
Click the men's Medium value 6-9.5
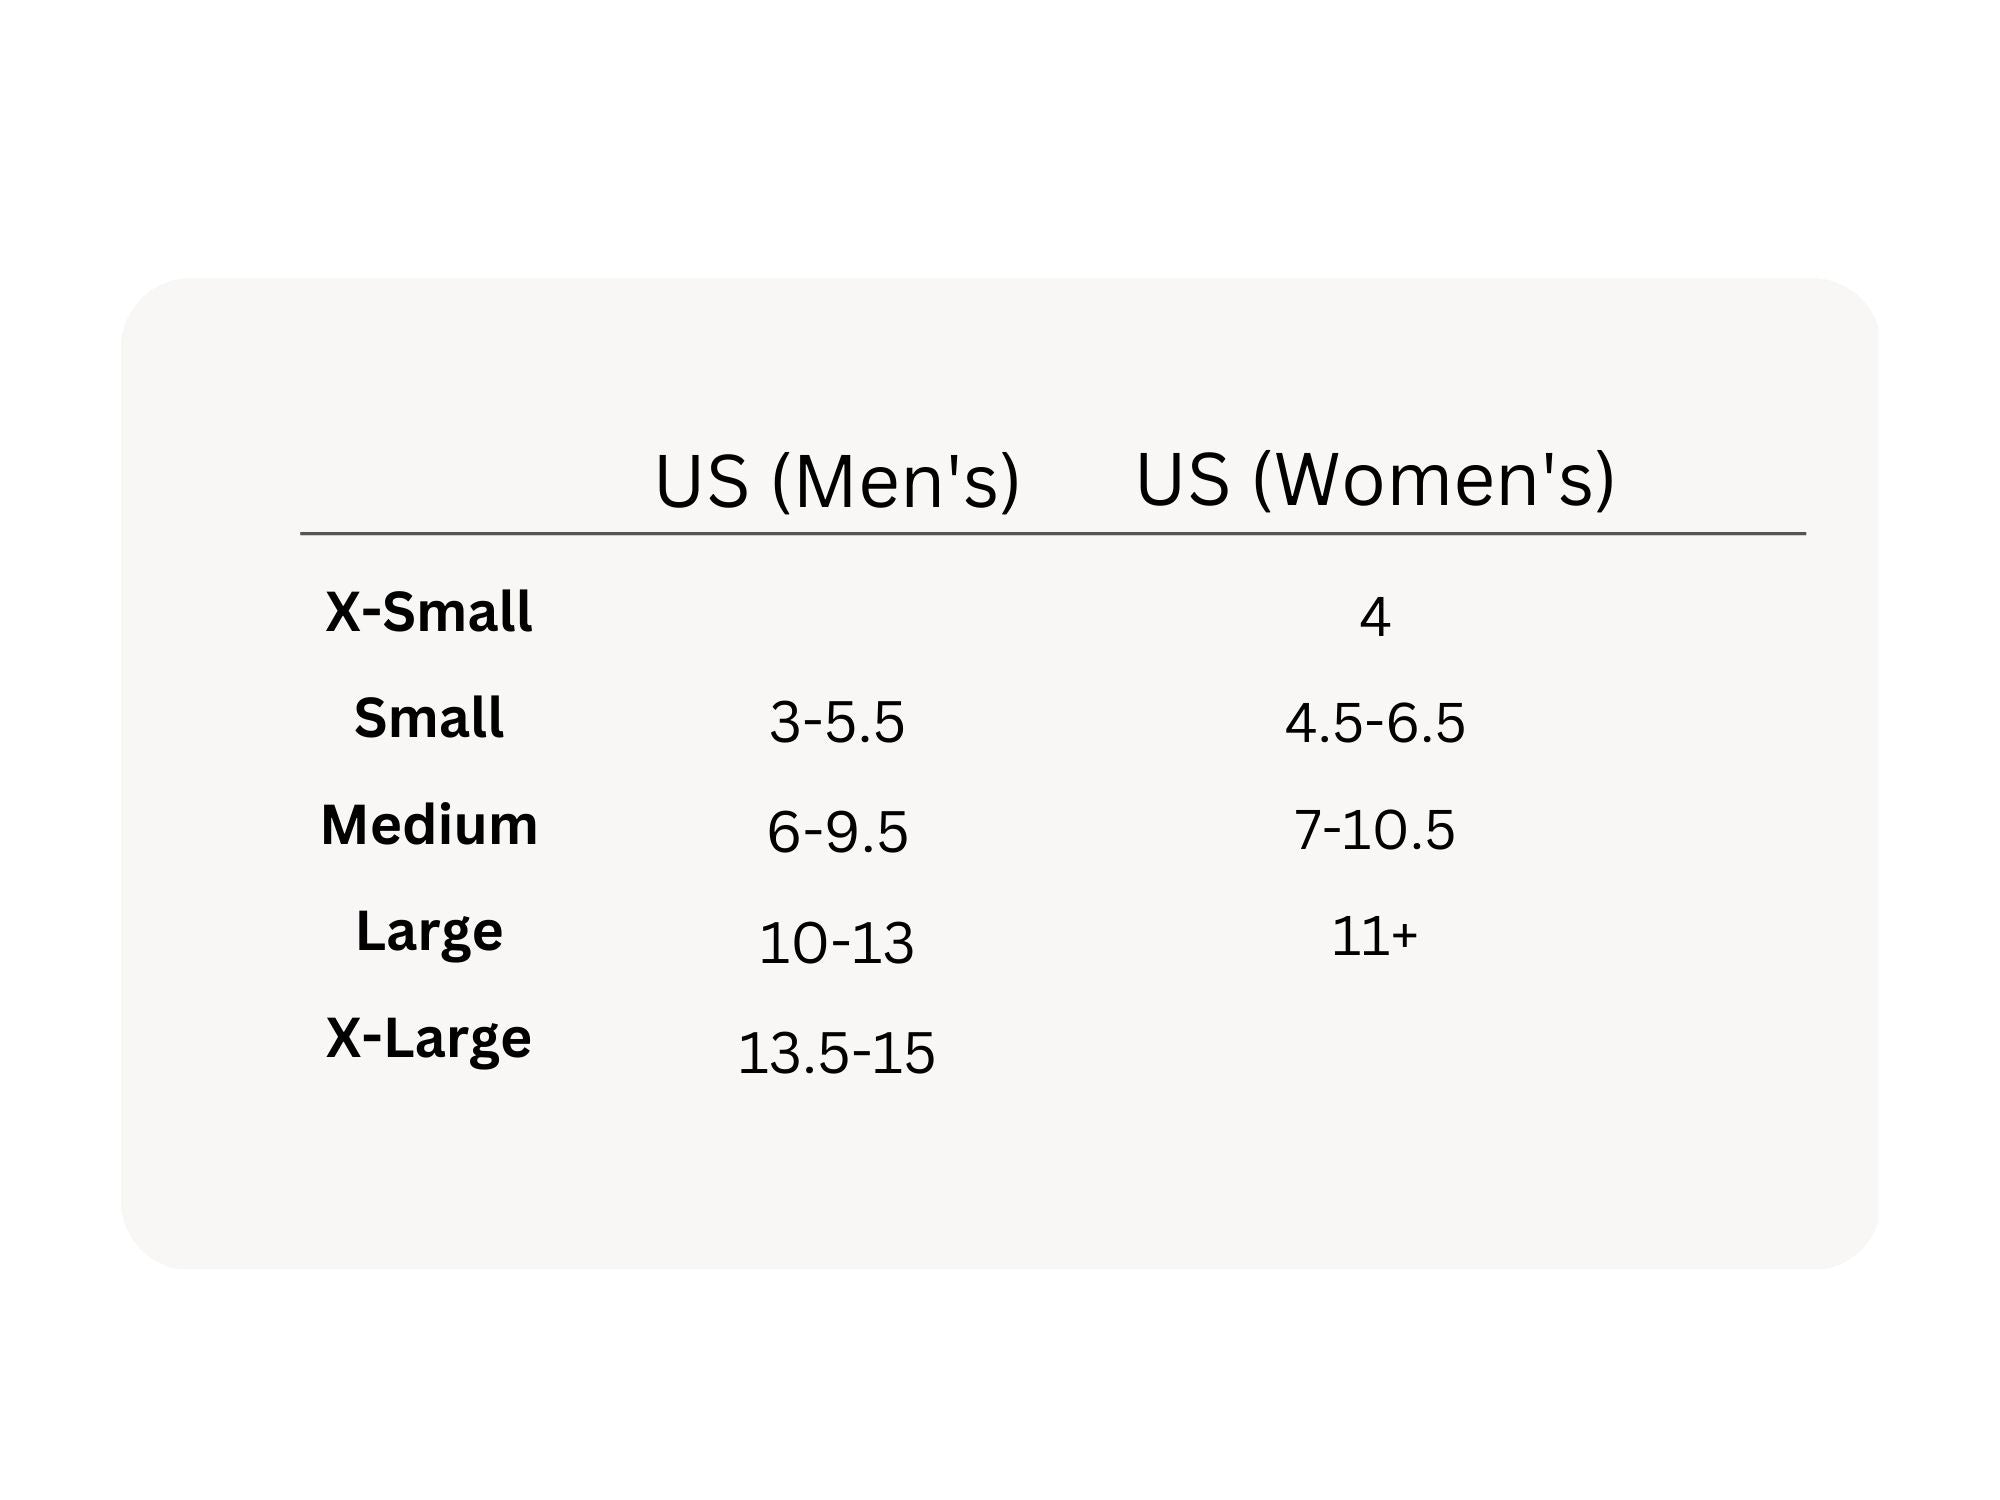[x=837, y=832]
